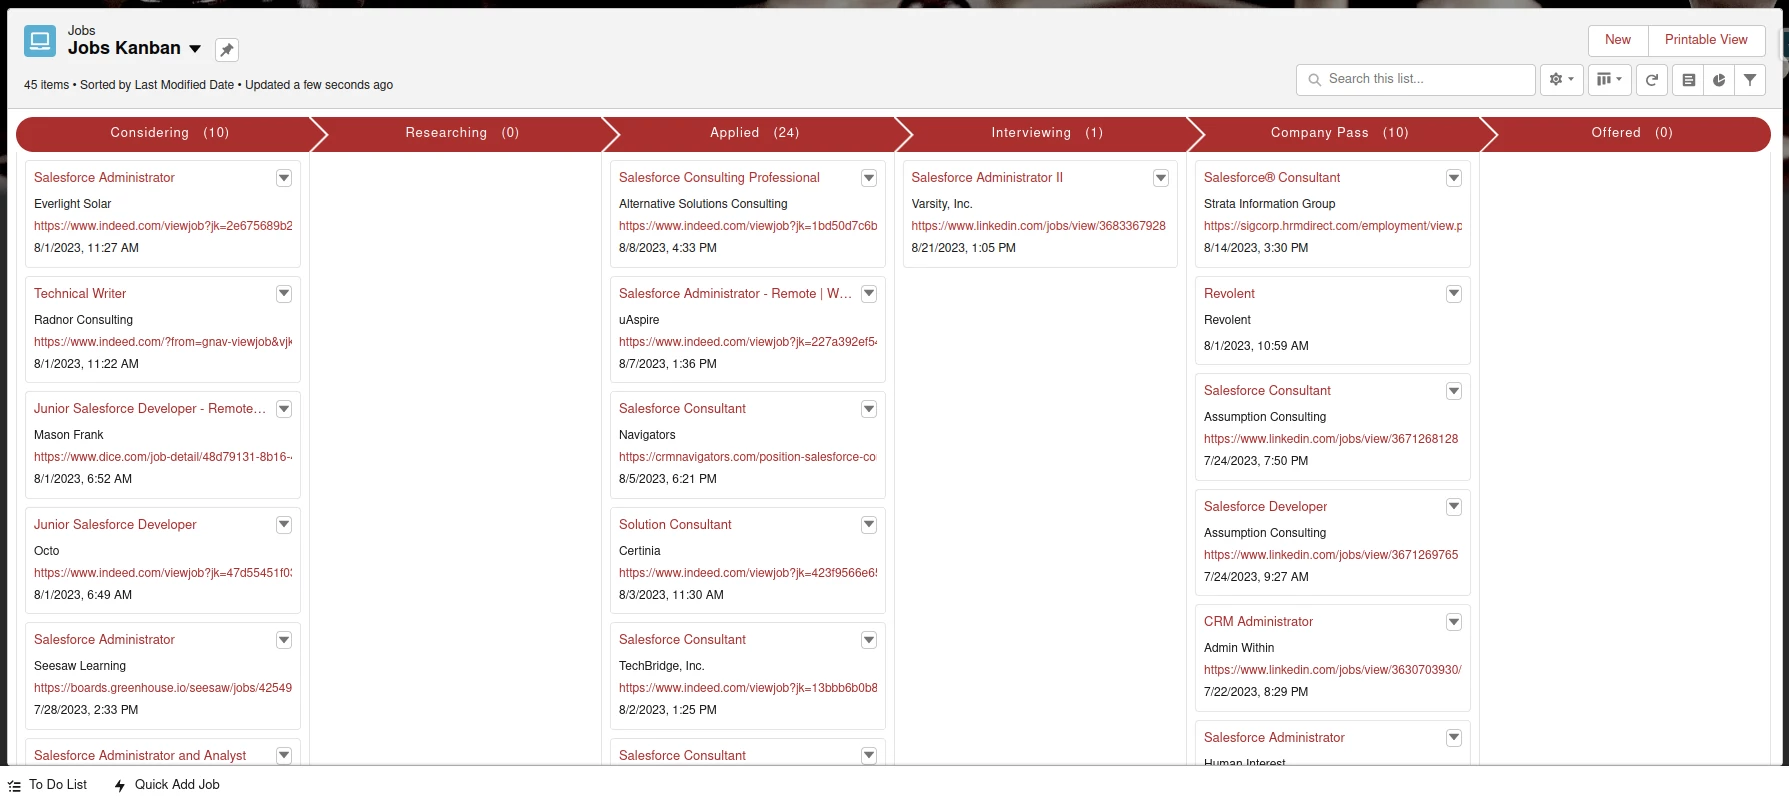Open Salesforce Consulting Professional job
Screen dimensions: 1789x806
(x=719, y=178)
